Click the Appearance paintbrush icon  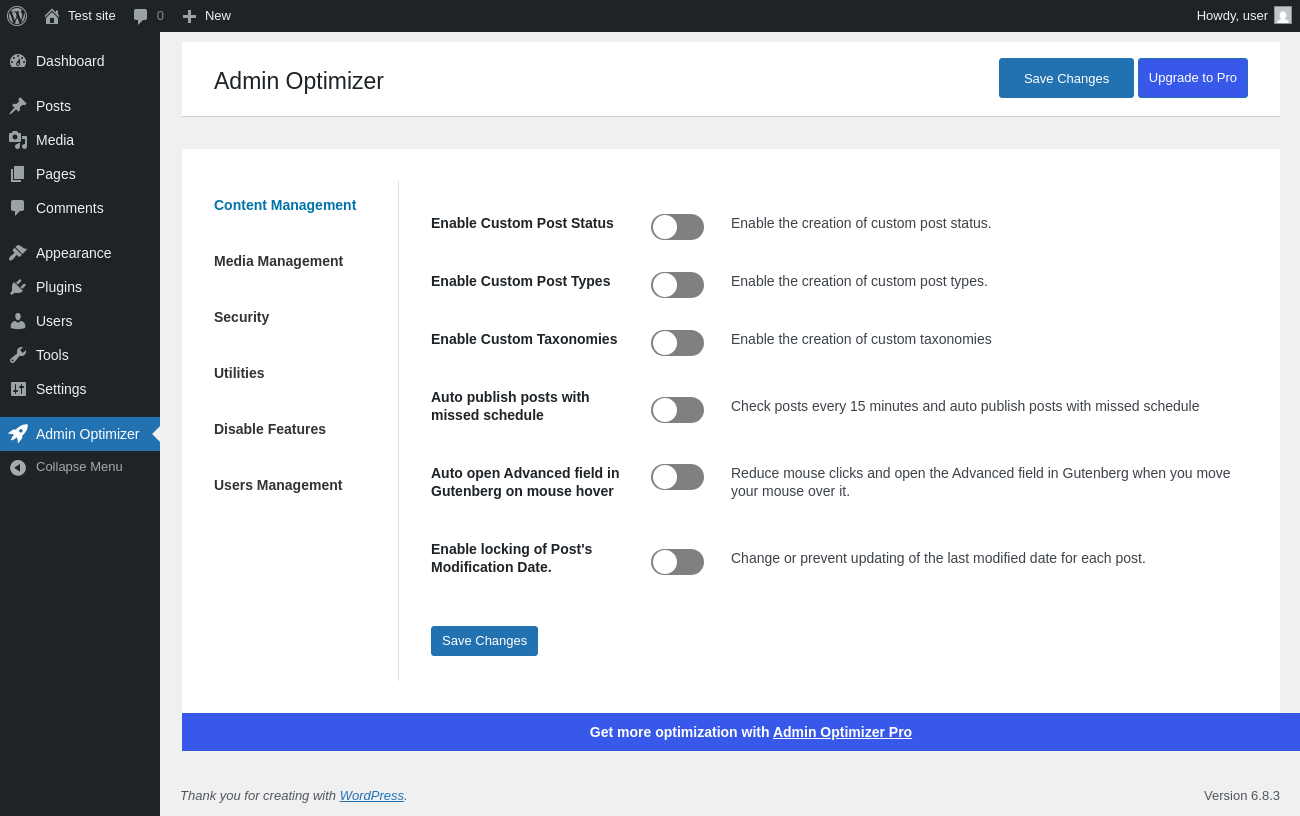(18, 253)
